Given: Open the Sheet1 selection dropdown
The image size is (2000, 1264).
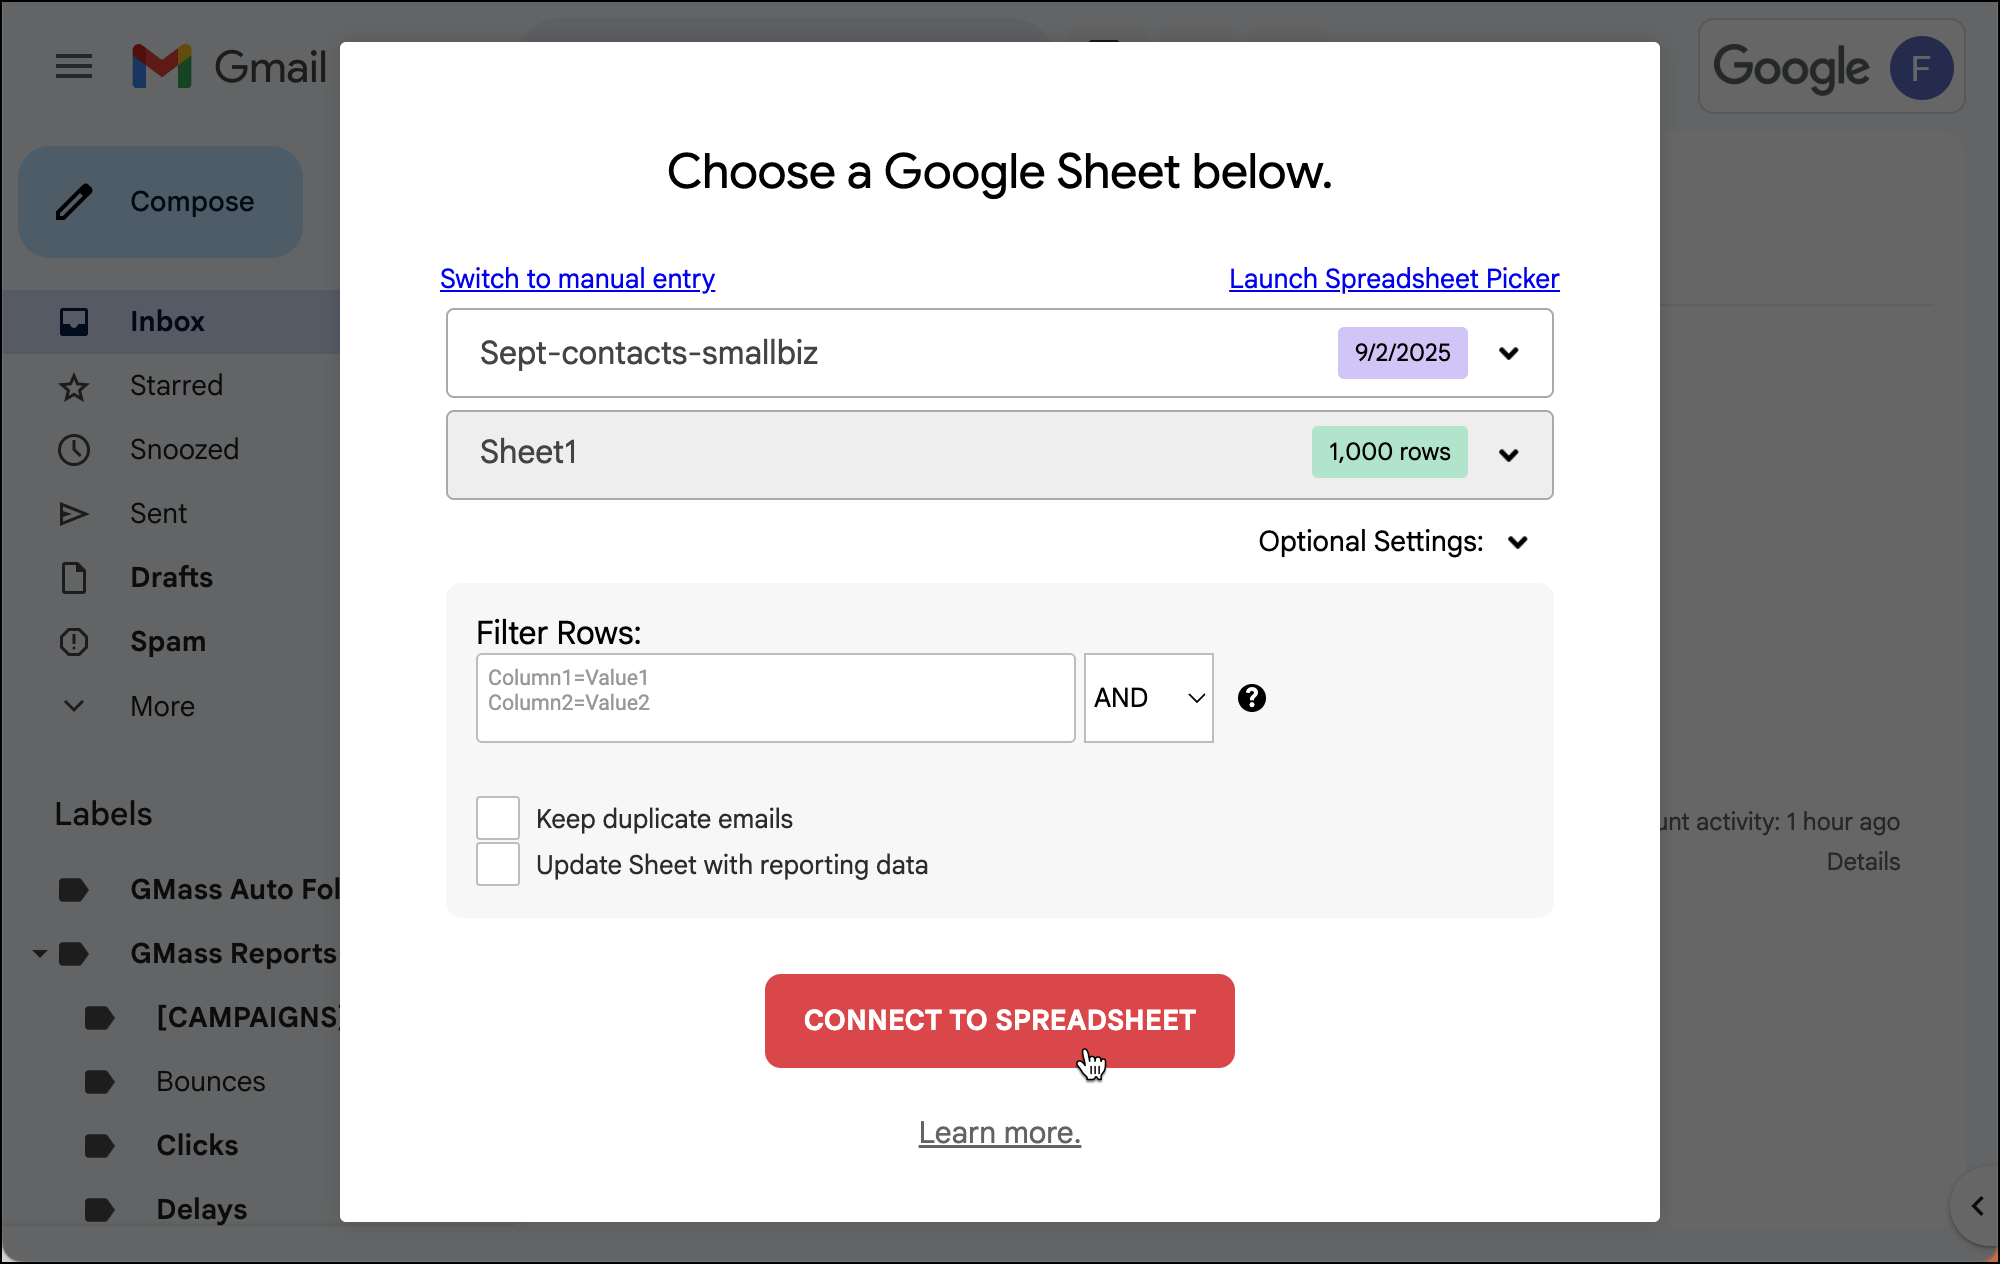Looking at the screenshot, I should [1510, 455].
